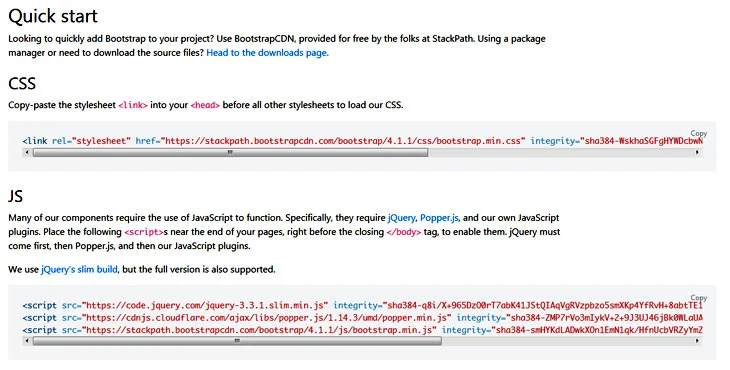The width and height of the screenshot is (730, 370).
Task: Click the inline <link> code tag
Action: click(x=133, y=105)
